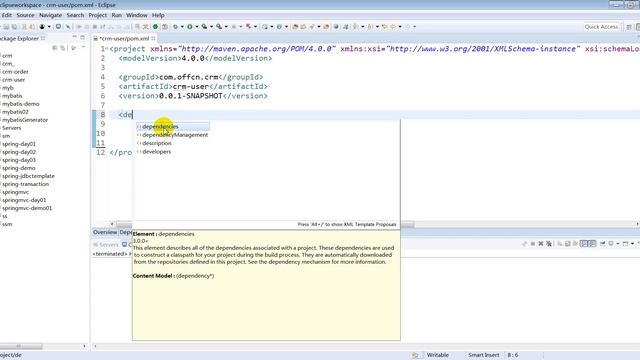Click the Package Explorer horizontal scrollbar thumb
Screen dimensions: 640x360
(20, 346)
